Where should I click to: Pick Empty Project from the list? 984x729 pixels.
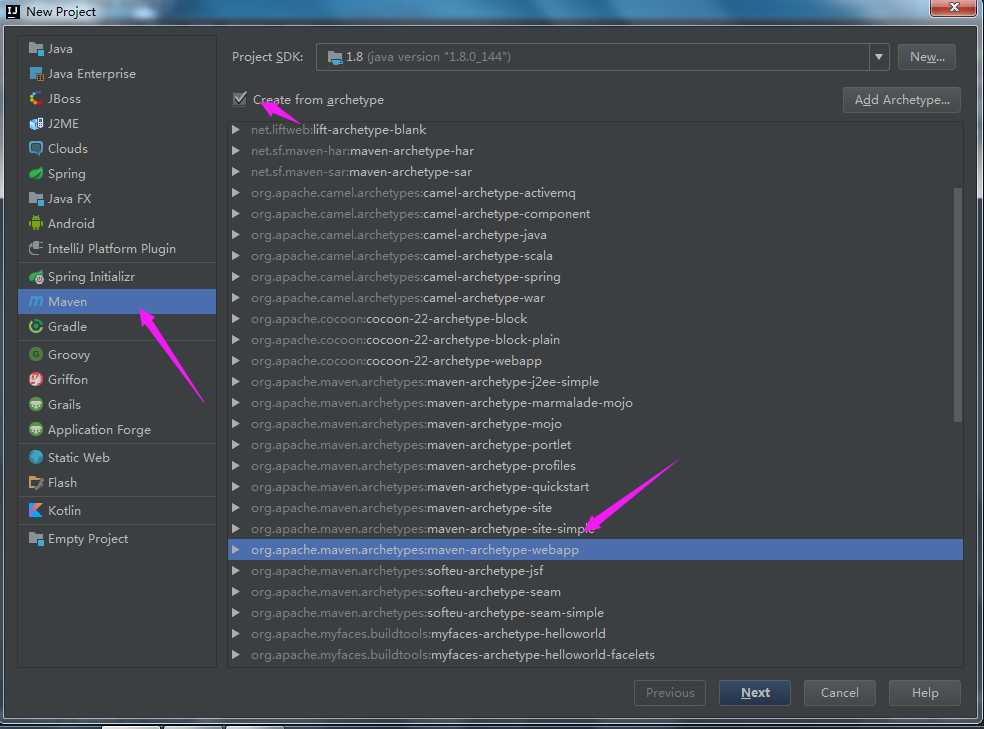(x=117, y=538)
